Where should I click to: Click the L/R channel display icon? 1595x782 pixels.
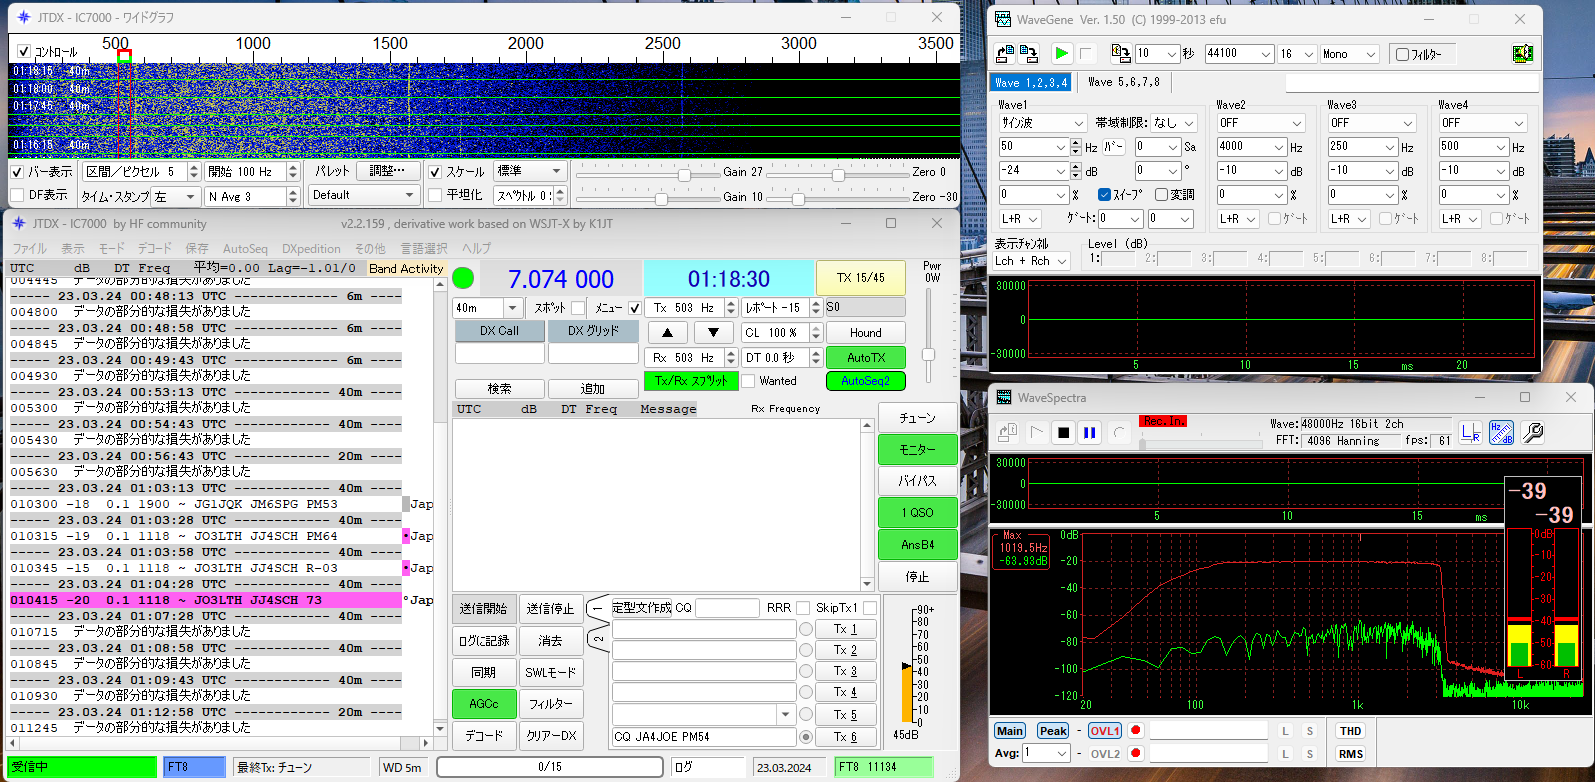pyautogui.click(x=1471, y=432)
